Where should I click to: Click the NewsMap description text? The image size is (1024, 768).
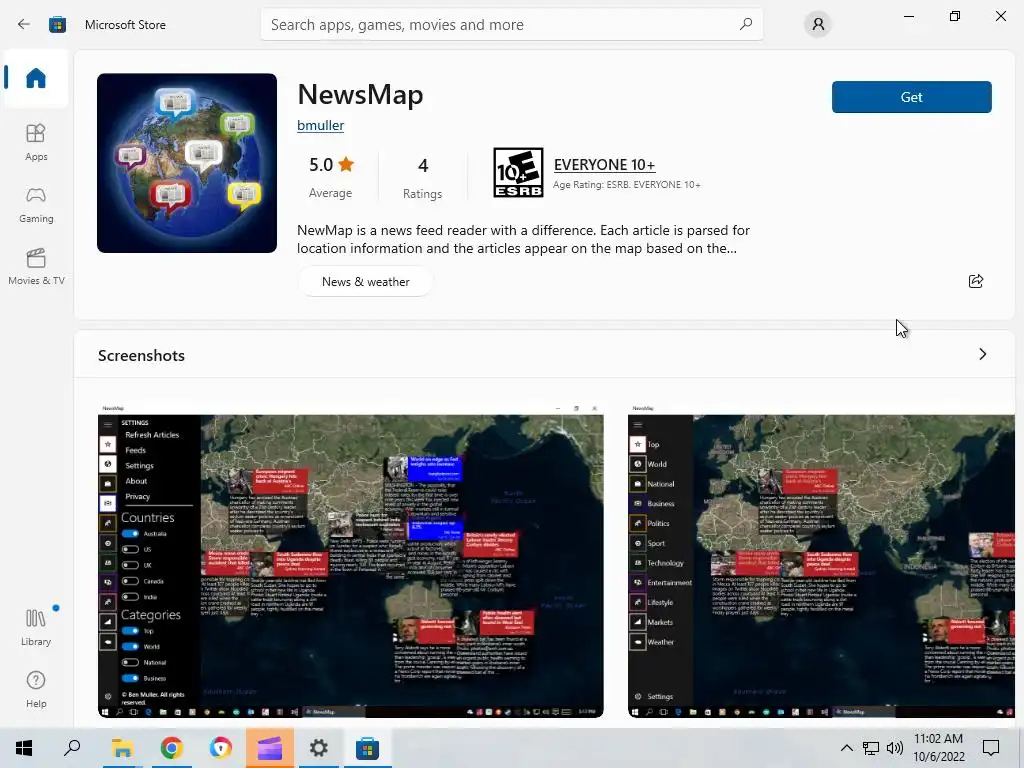coord(523,239)
